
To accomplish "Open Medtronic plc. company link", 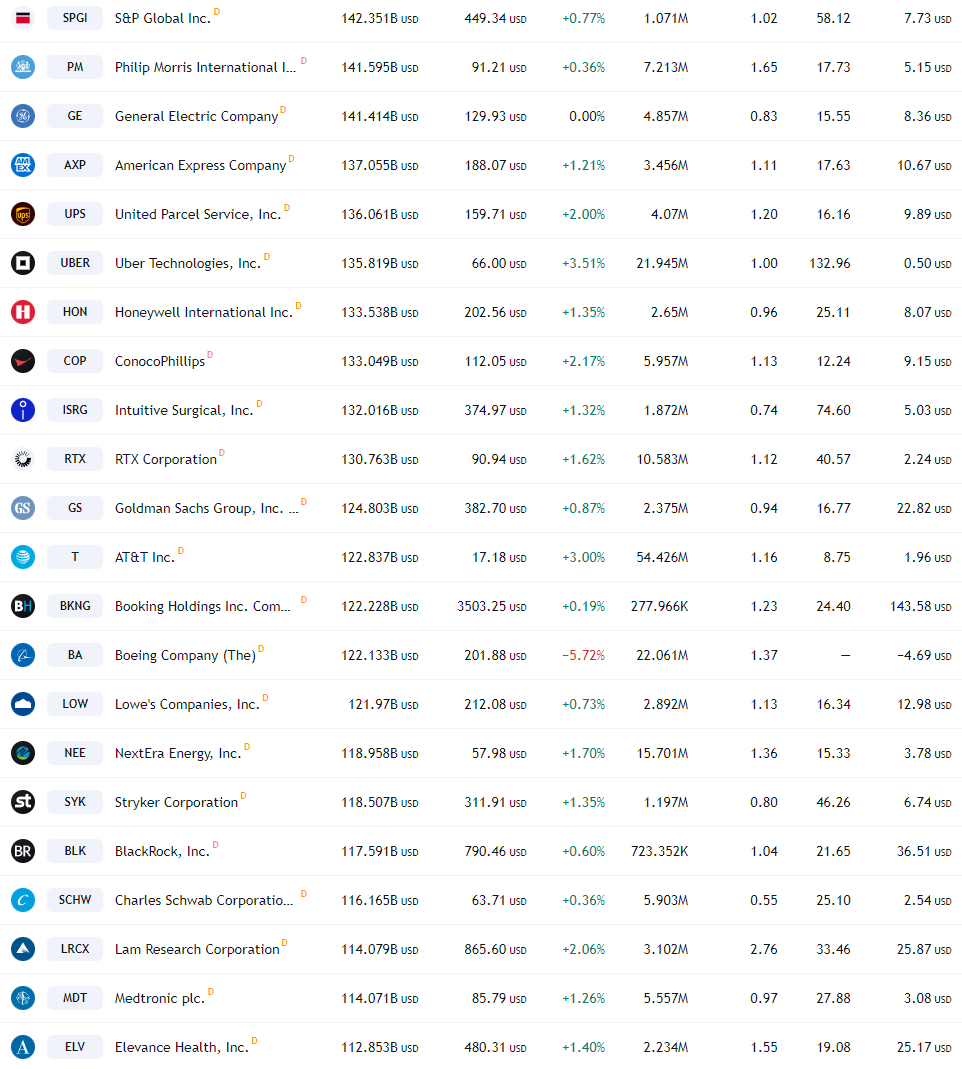I will (x=160, y=998).
